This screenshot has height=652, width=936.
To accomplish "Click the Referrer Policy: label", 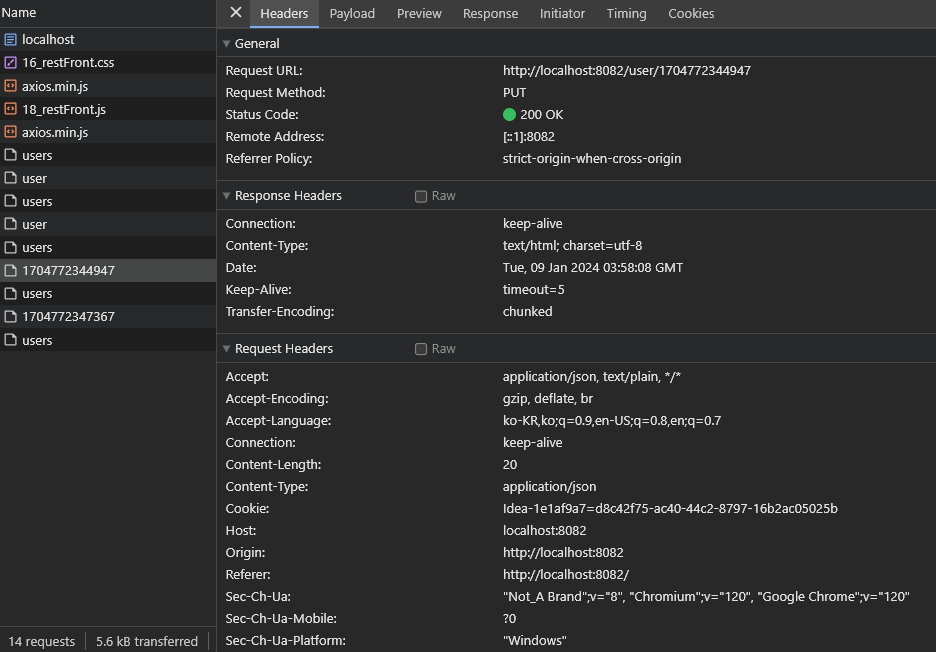I will click(x=269, y=159).
